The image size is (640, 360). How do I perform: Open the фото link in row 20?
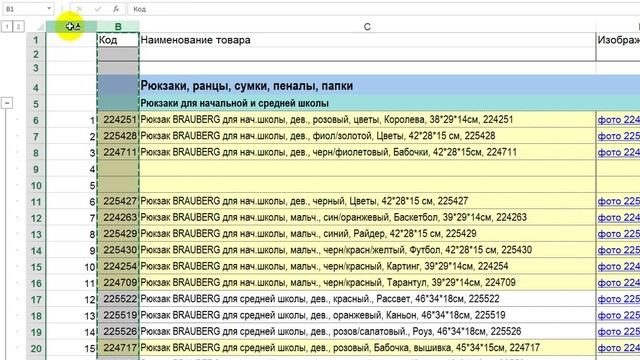pyautogui.click(x=619, y=348)
